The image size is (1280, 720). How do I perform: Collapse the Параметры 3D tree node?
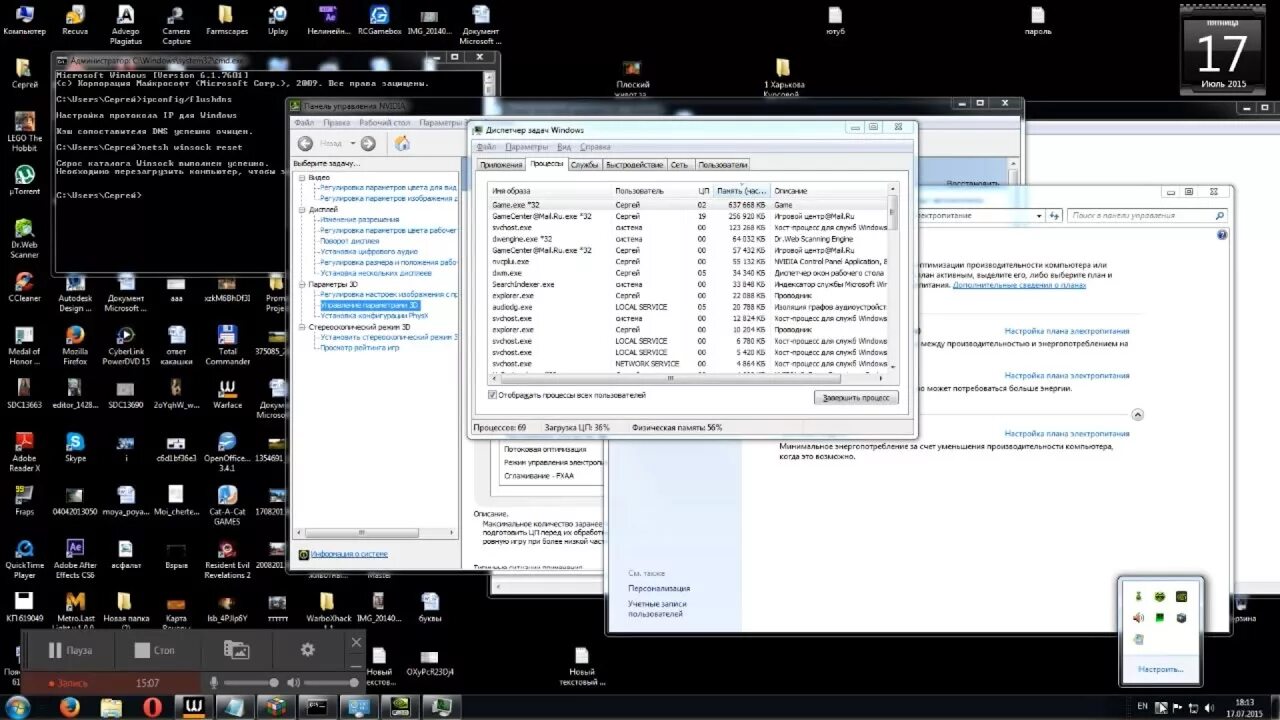(x=302, y=284)
